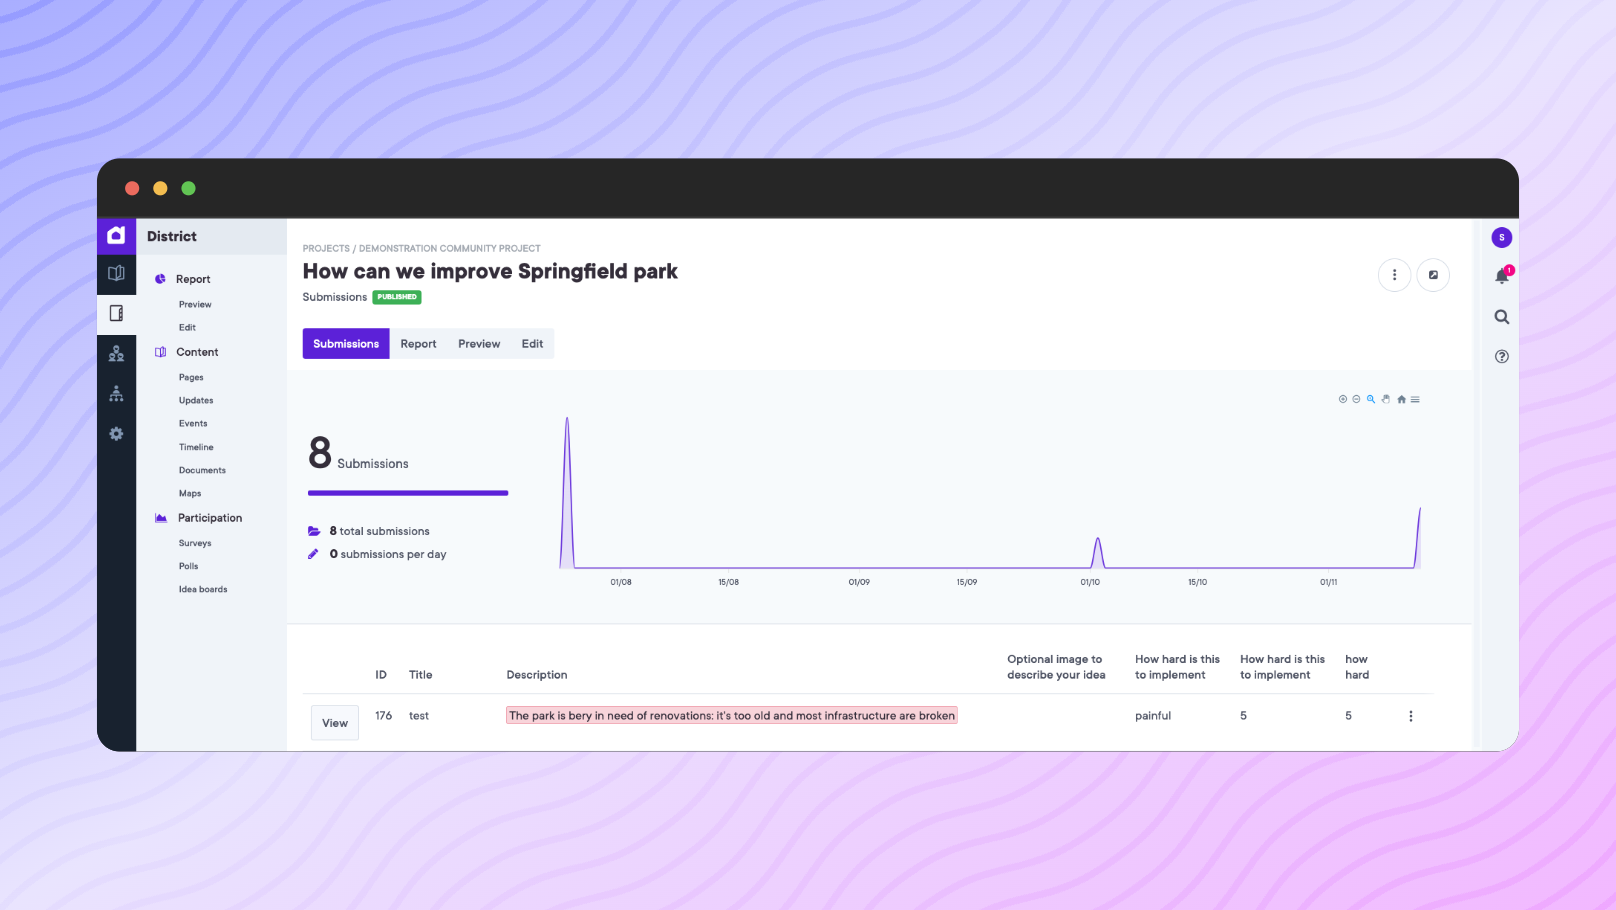Open the settings gear in the sidebar
Viewport: 1616px width, 910px height.
tap(116, 434)
